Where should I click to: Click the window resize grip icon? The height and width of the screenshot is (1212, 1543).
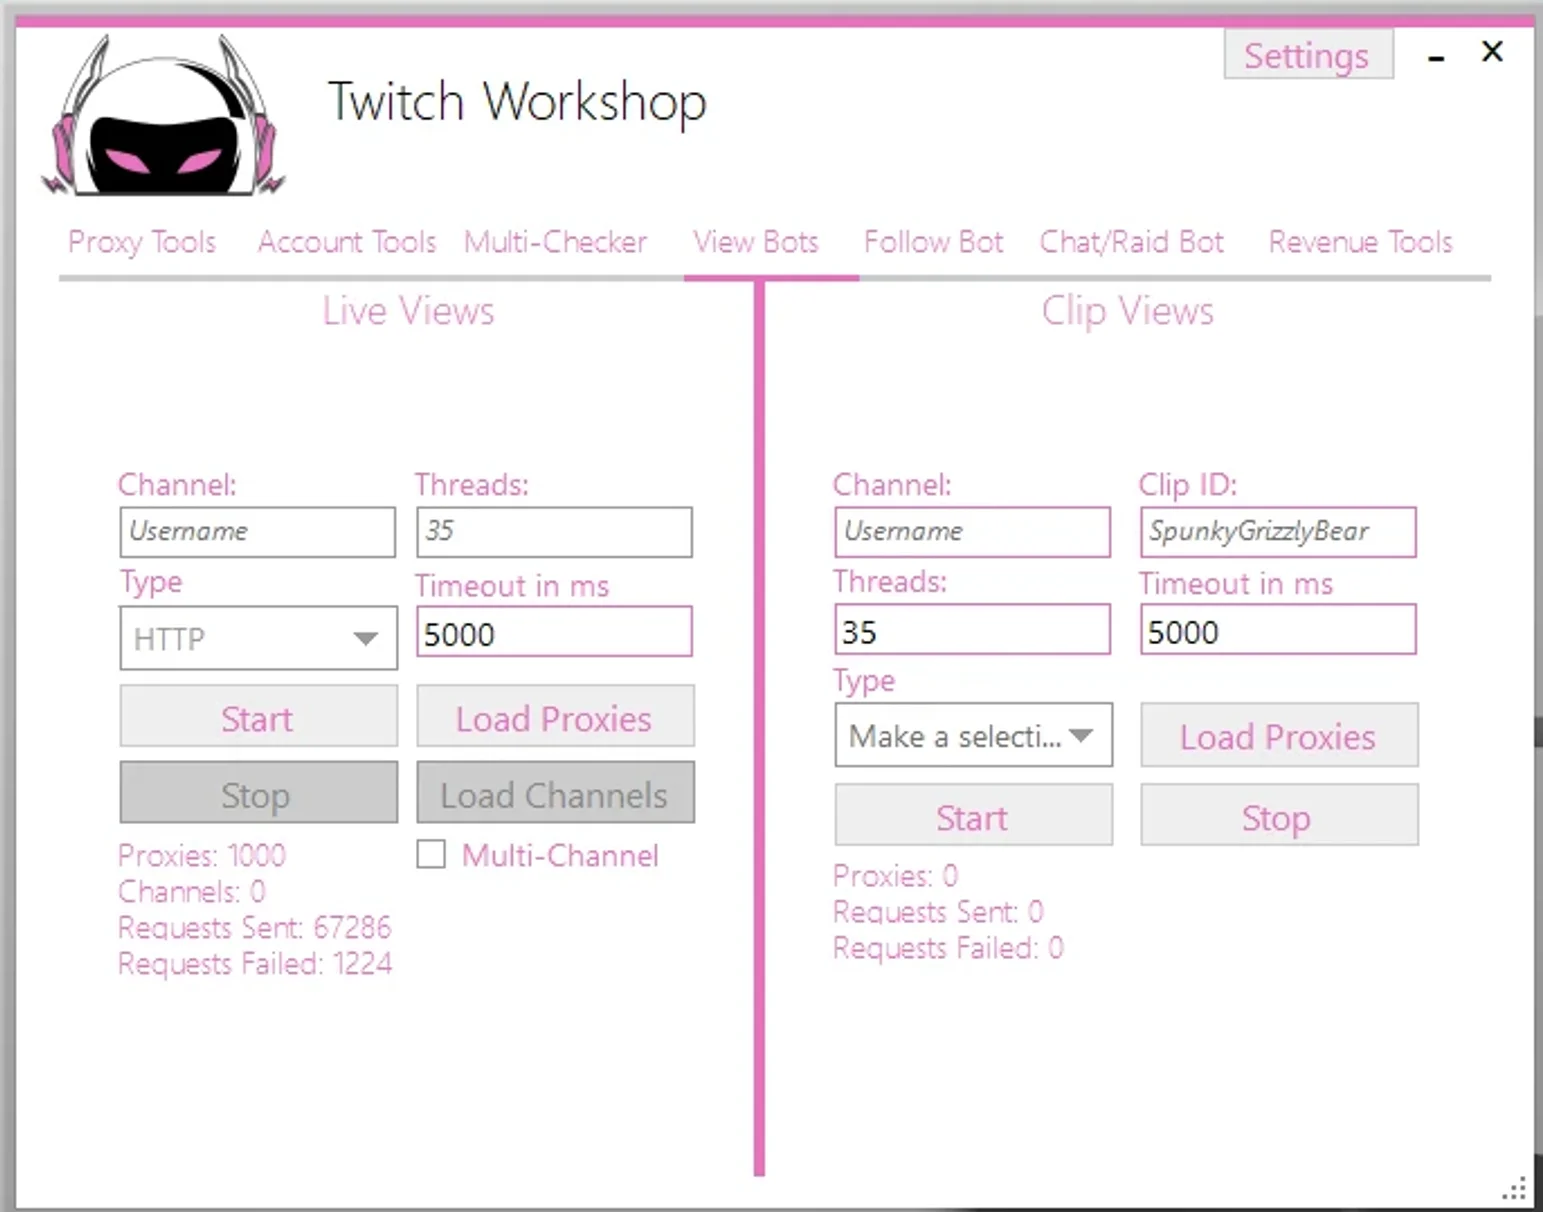[1515, 1187]
